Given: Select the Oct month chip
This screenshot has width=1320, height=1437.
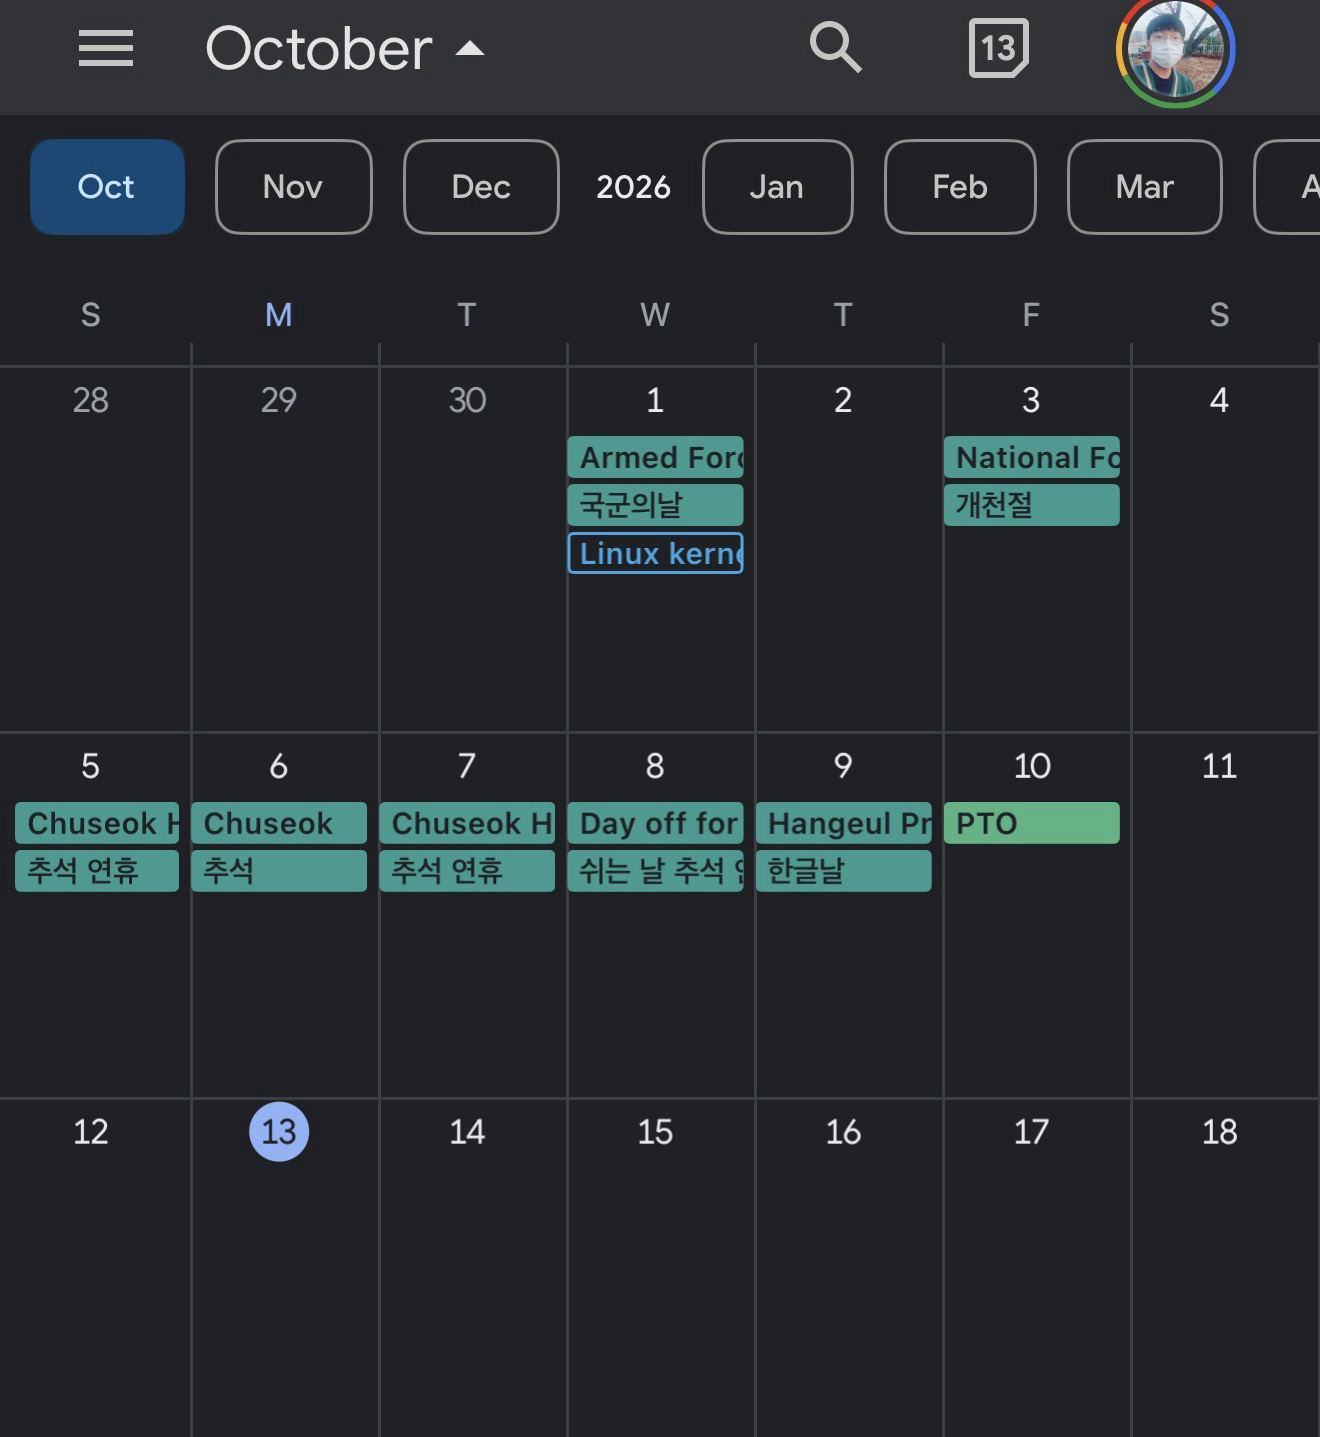Looking at the screenshot, I should pyautogui.click(x=107, y=187).
